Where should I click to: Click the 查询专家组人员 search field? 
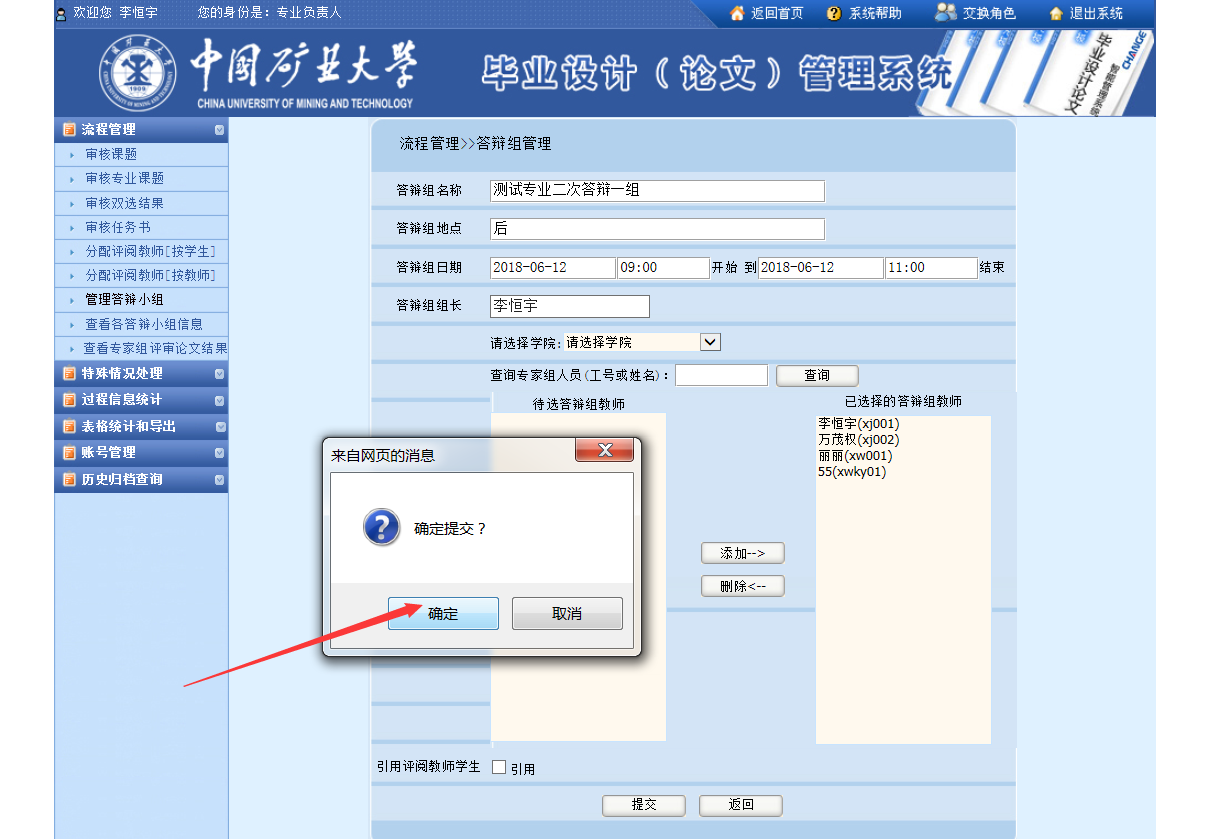(x=722, y=375)
